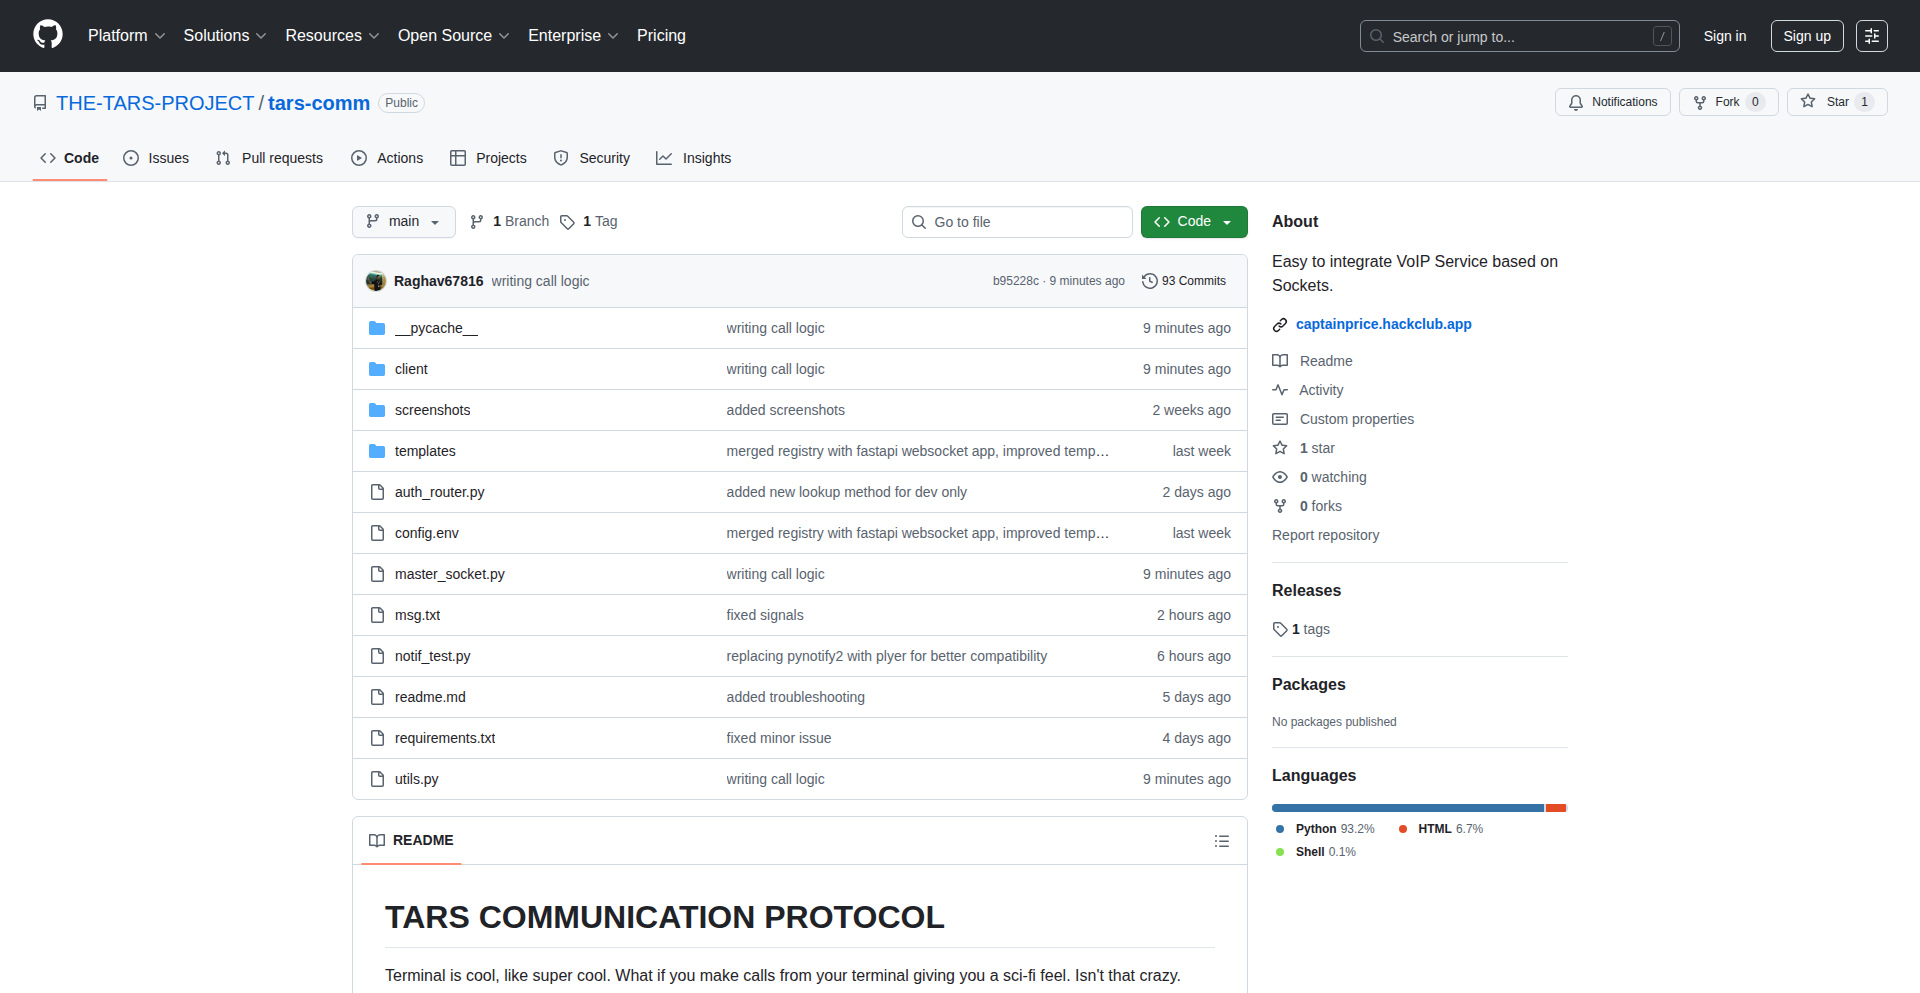Click the Notifications bell icon

(x=1575, y=102)
